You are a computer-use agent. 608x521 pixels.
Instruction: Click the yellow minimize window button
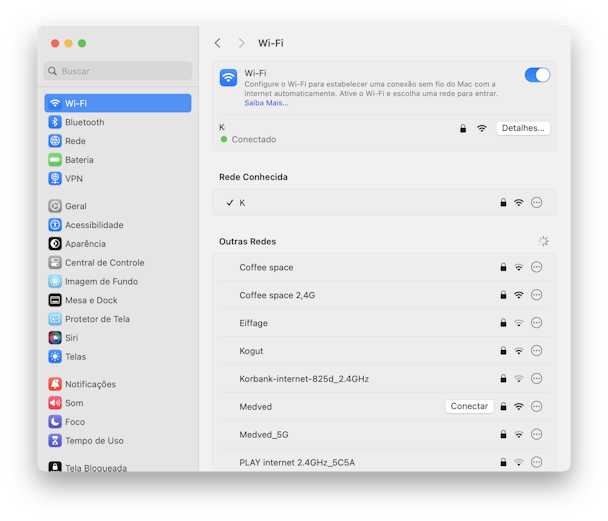point(68,43)
